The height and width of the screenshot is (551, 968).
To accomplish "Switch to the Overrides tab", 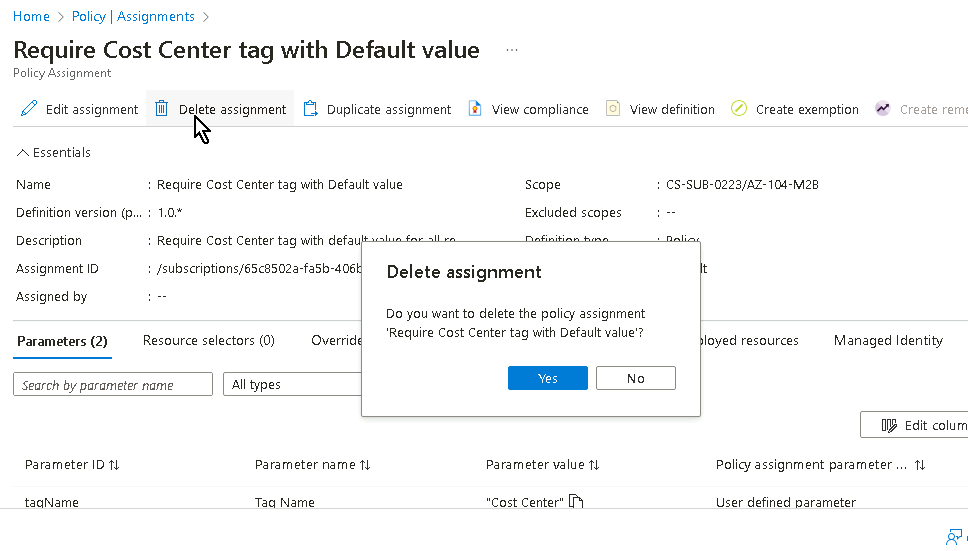I will [x=336, y=341].
